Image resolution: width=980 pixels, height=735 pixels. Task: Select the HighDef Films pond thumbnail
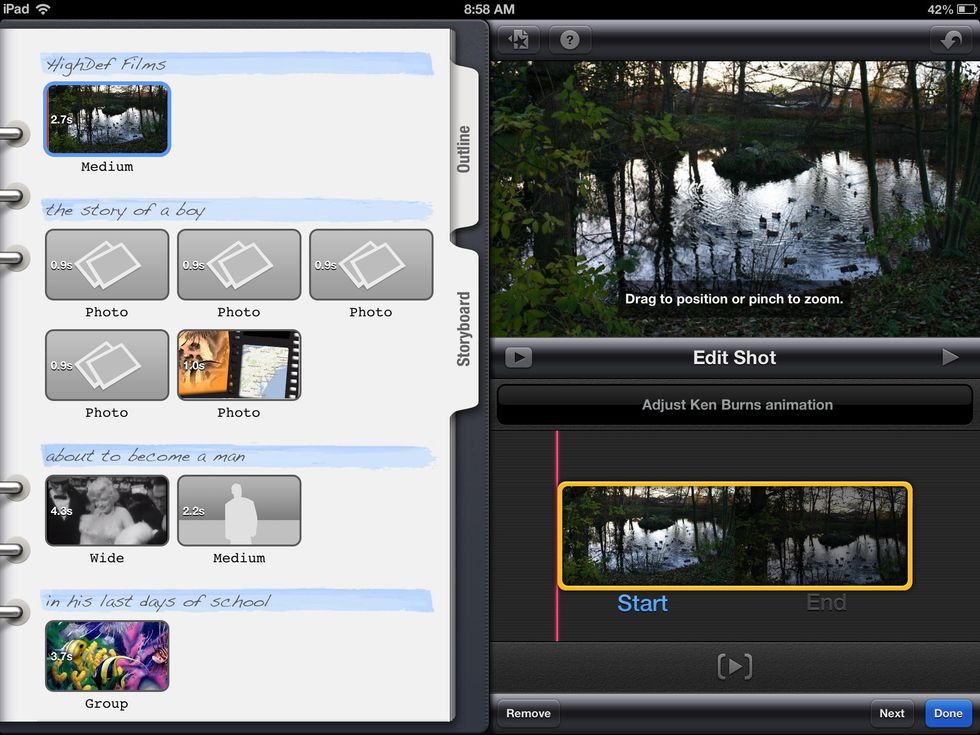tap(107, 119)
